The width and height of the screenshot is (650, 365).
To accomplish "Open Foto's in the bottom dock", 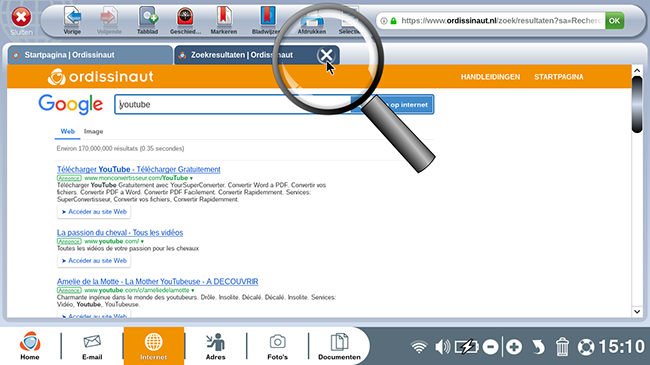I will click(277, 346).
